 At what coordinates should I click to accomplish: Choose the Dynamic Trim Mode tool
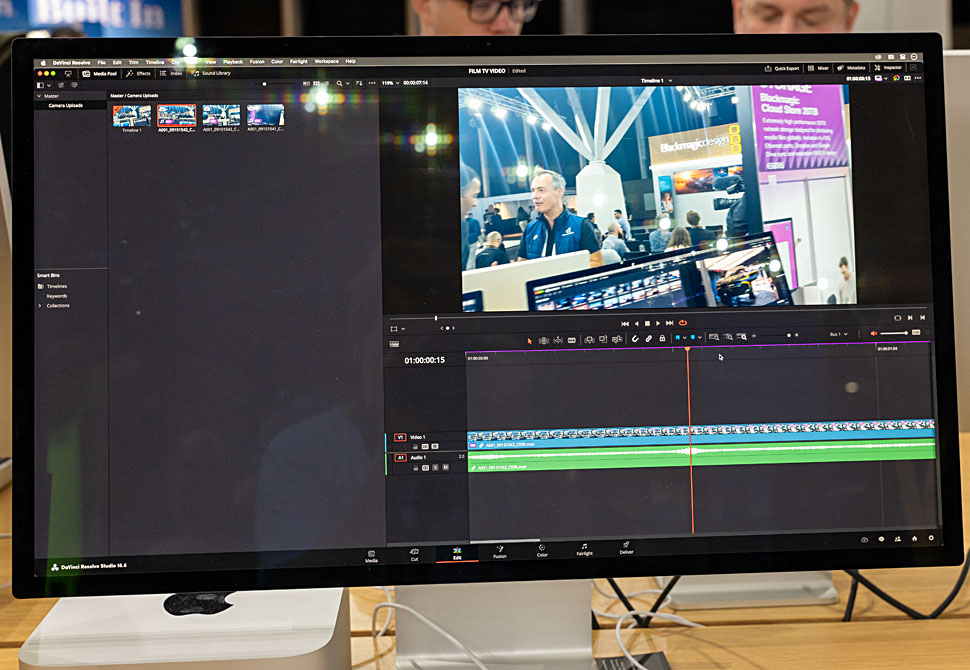pyautogui.click(x=558, y=340)
